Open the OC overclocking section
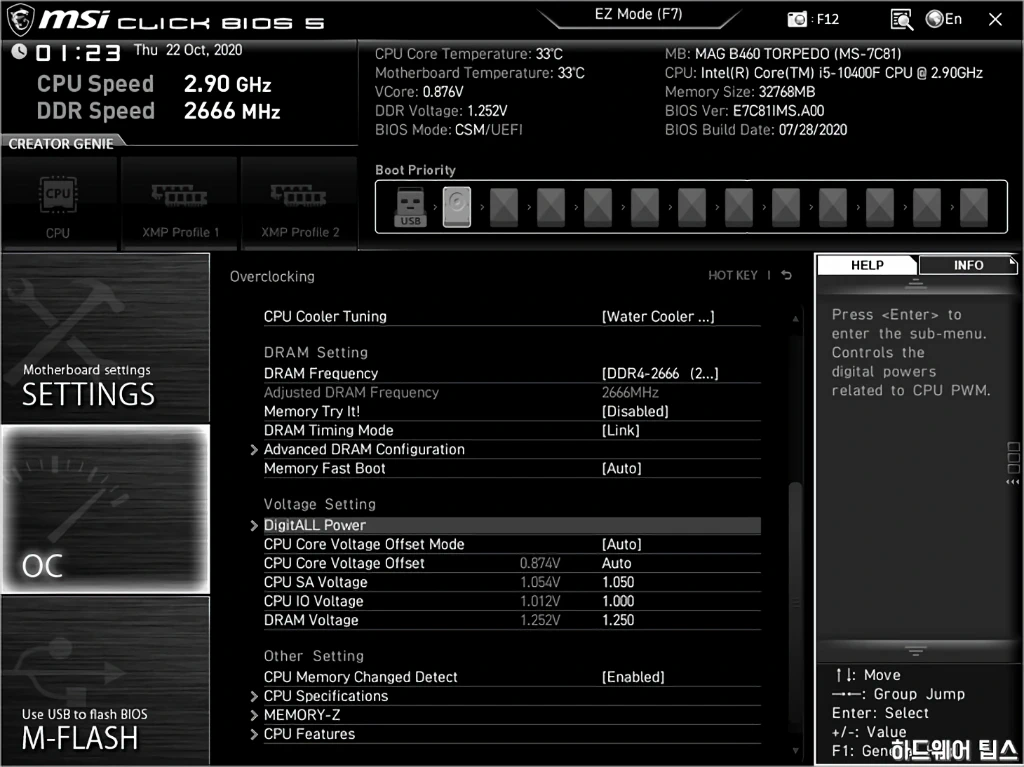Image resolution: width=1024 pixels, height=767 pixels. click(106, 510)
